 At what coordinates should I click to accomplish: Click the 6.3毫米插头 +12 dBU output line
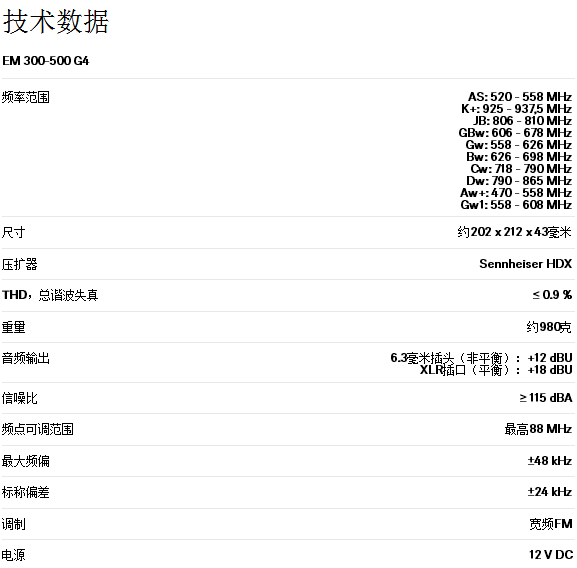tap(481, 358)
